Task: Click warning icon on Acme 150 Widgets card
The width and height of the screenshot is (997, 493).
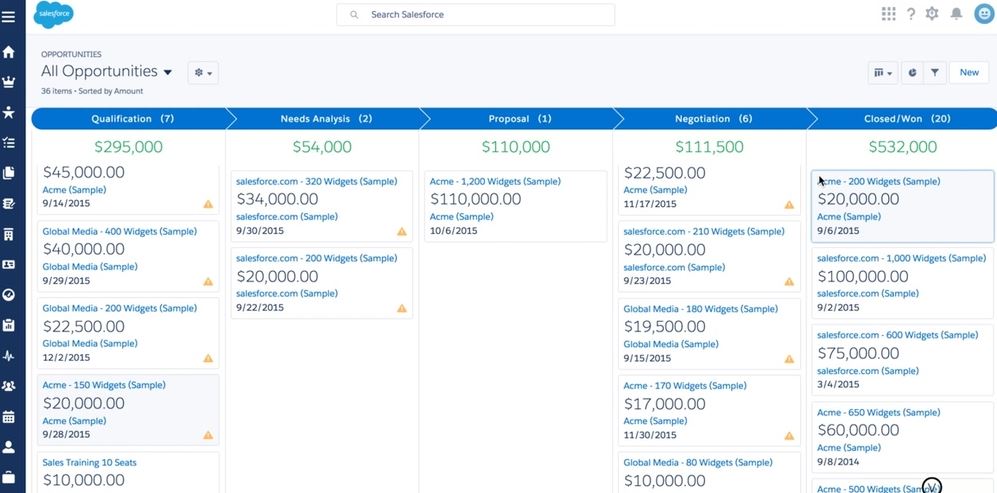Action: 208,435
